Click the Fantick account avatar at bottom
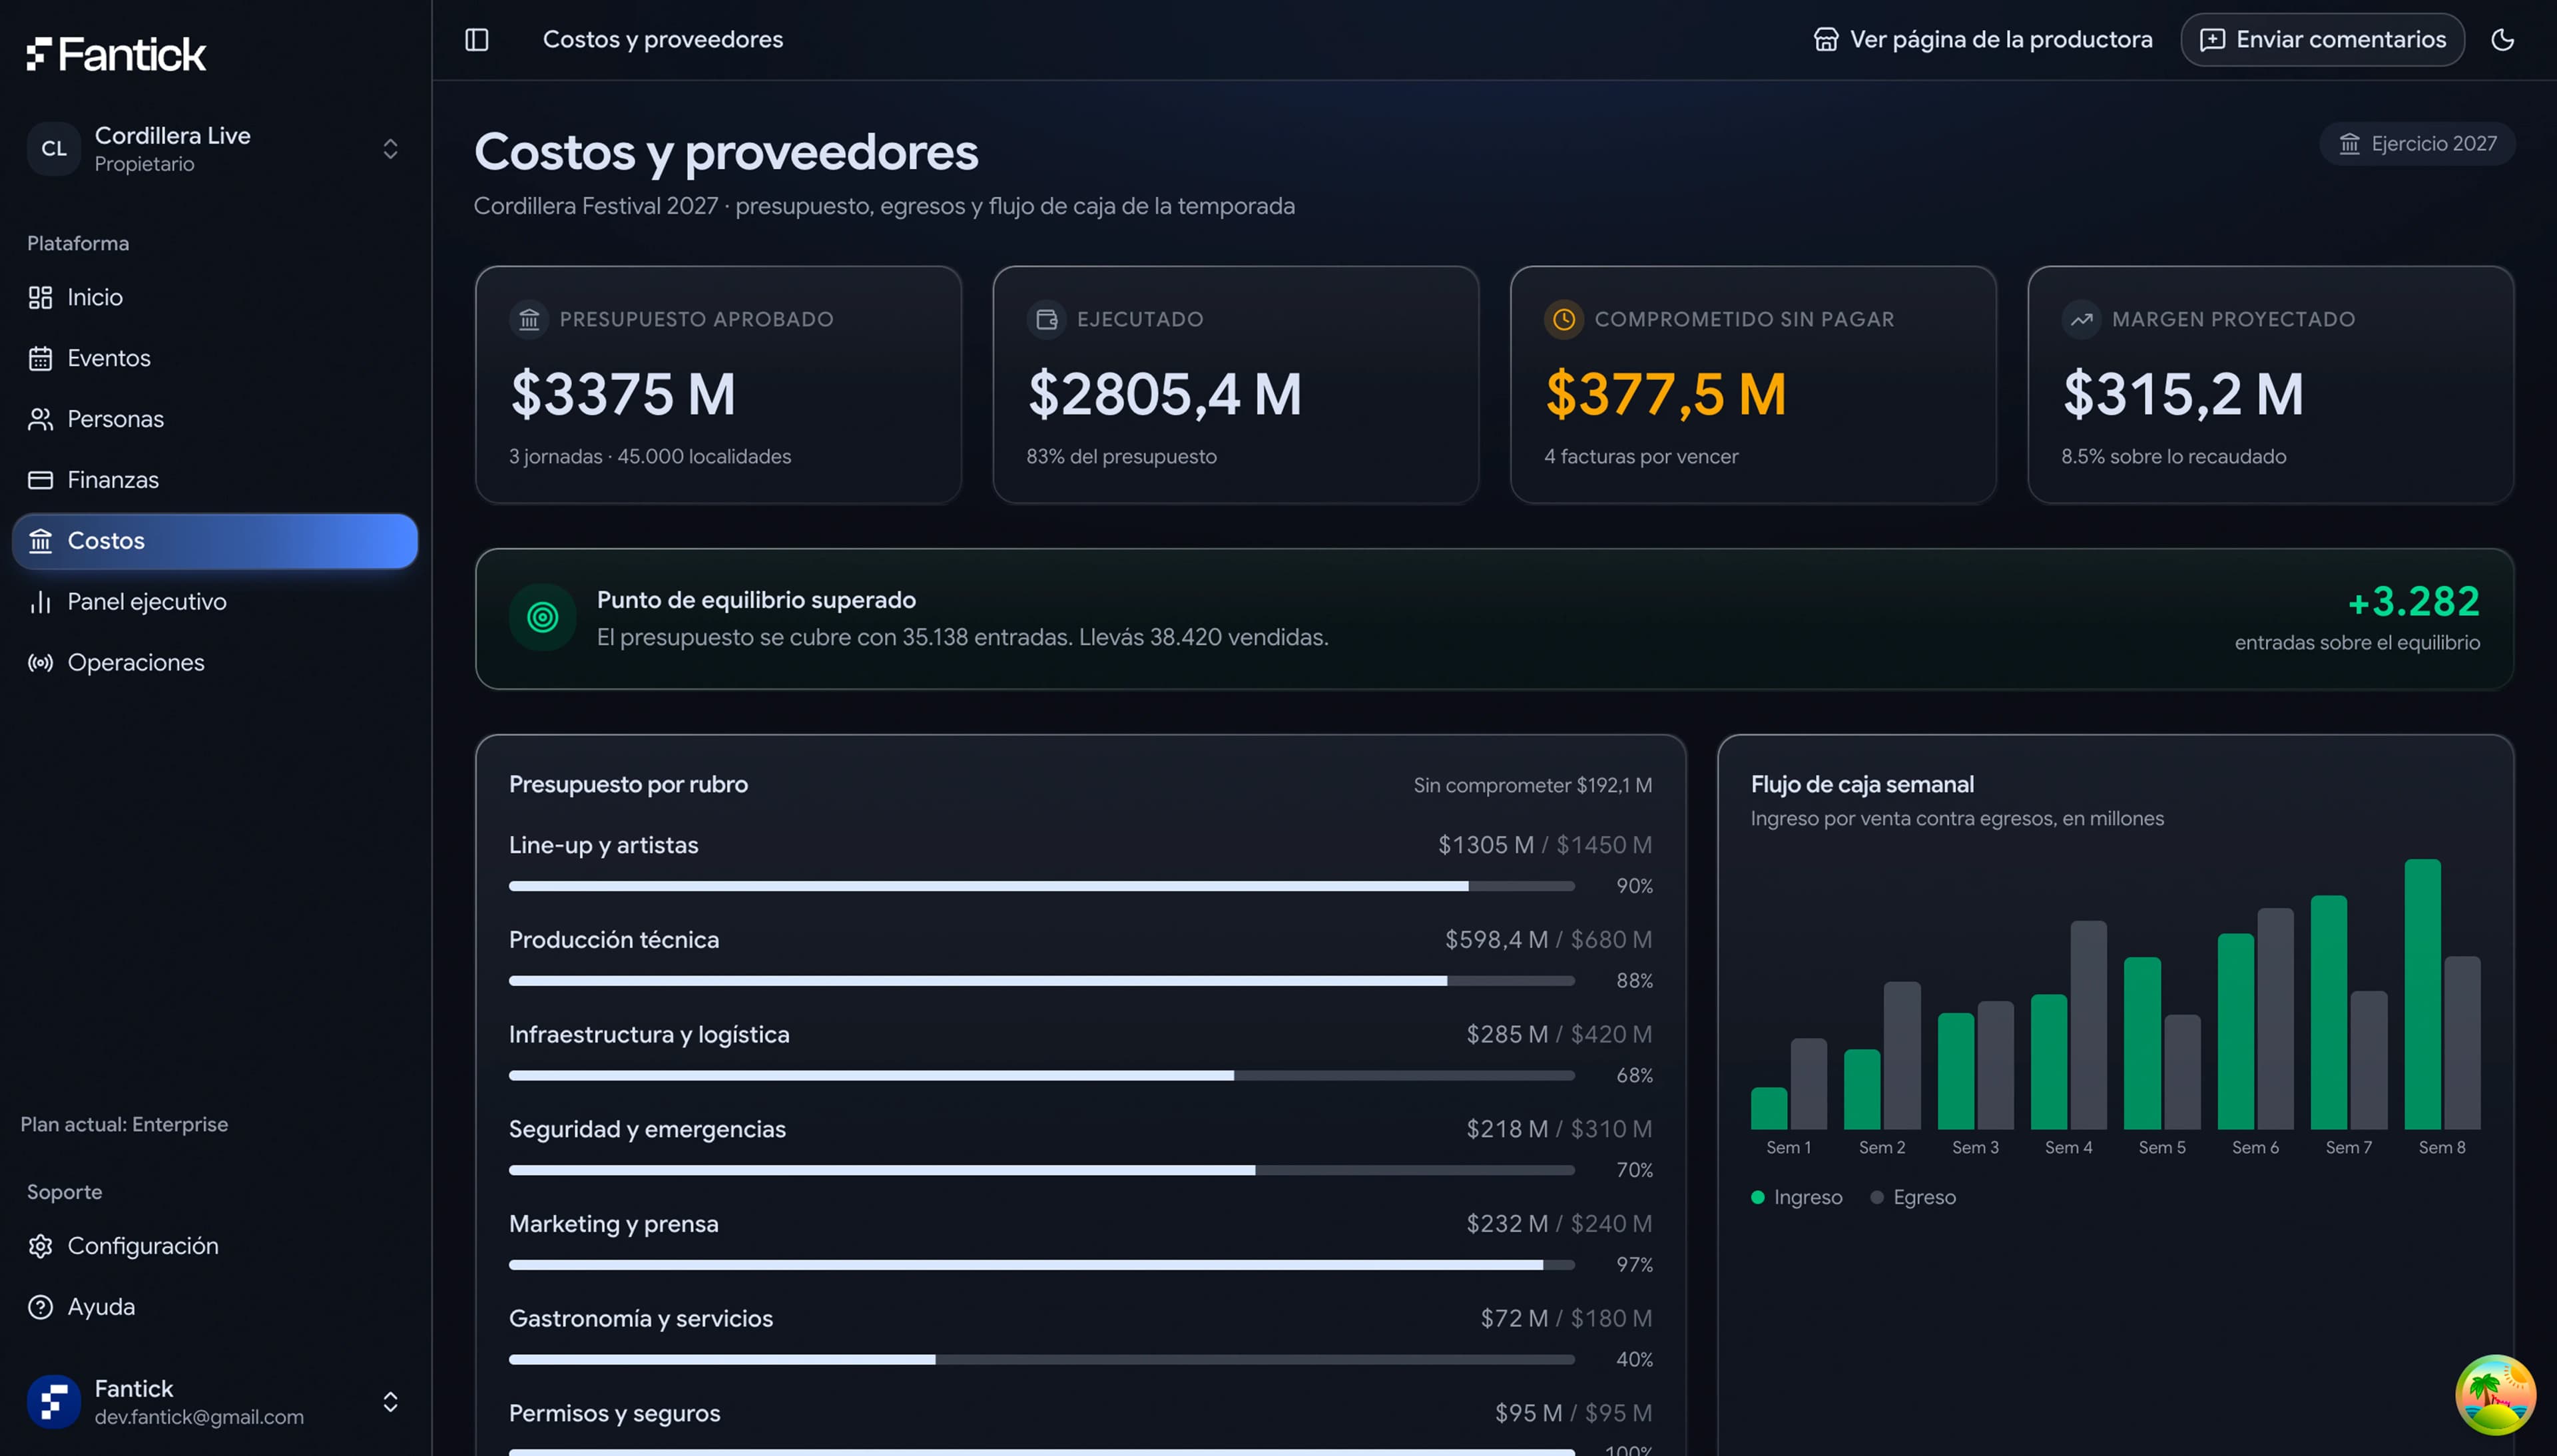The width and height of the screenshot is (2557, 1456). (54, 1401)
